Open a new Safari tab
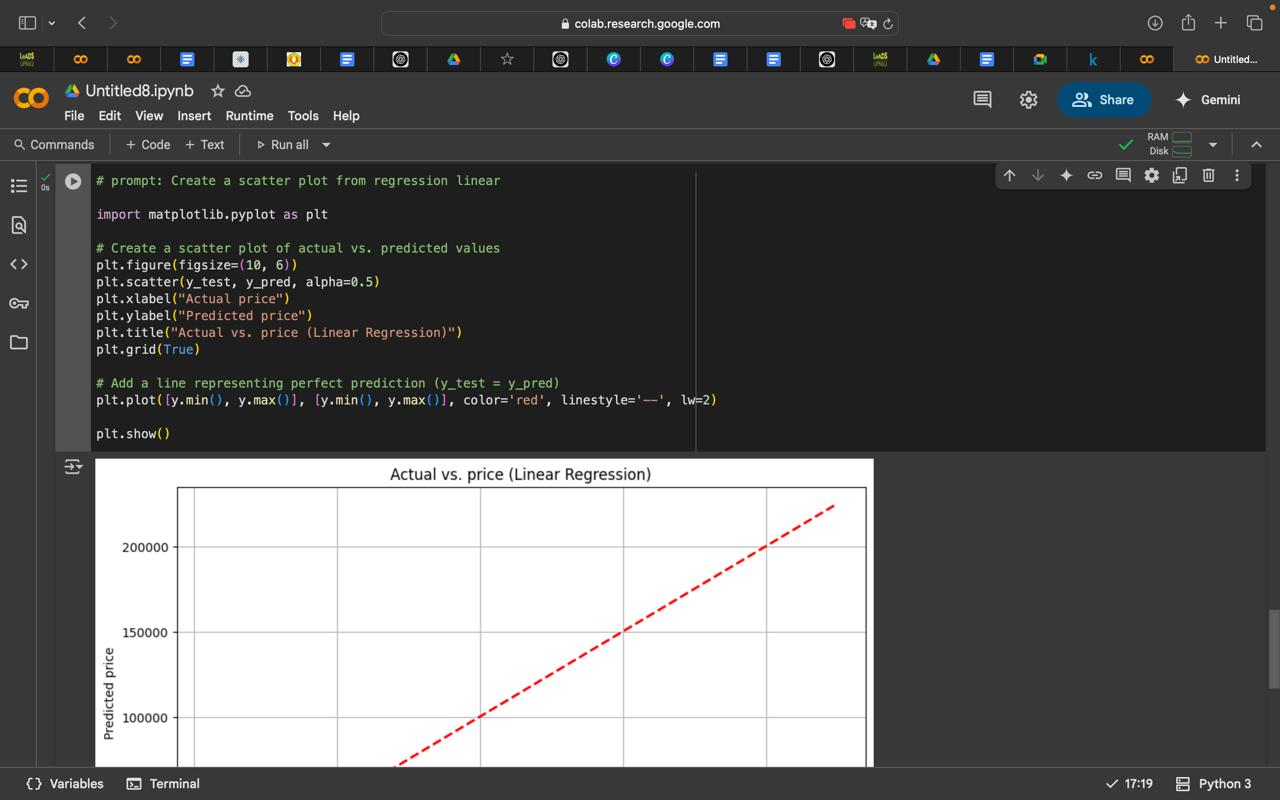1280x800 pixels. tap(1221, 23)
